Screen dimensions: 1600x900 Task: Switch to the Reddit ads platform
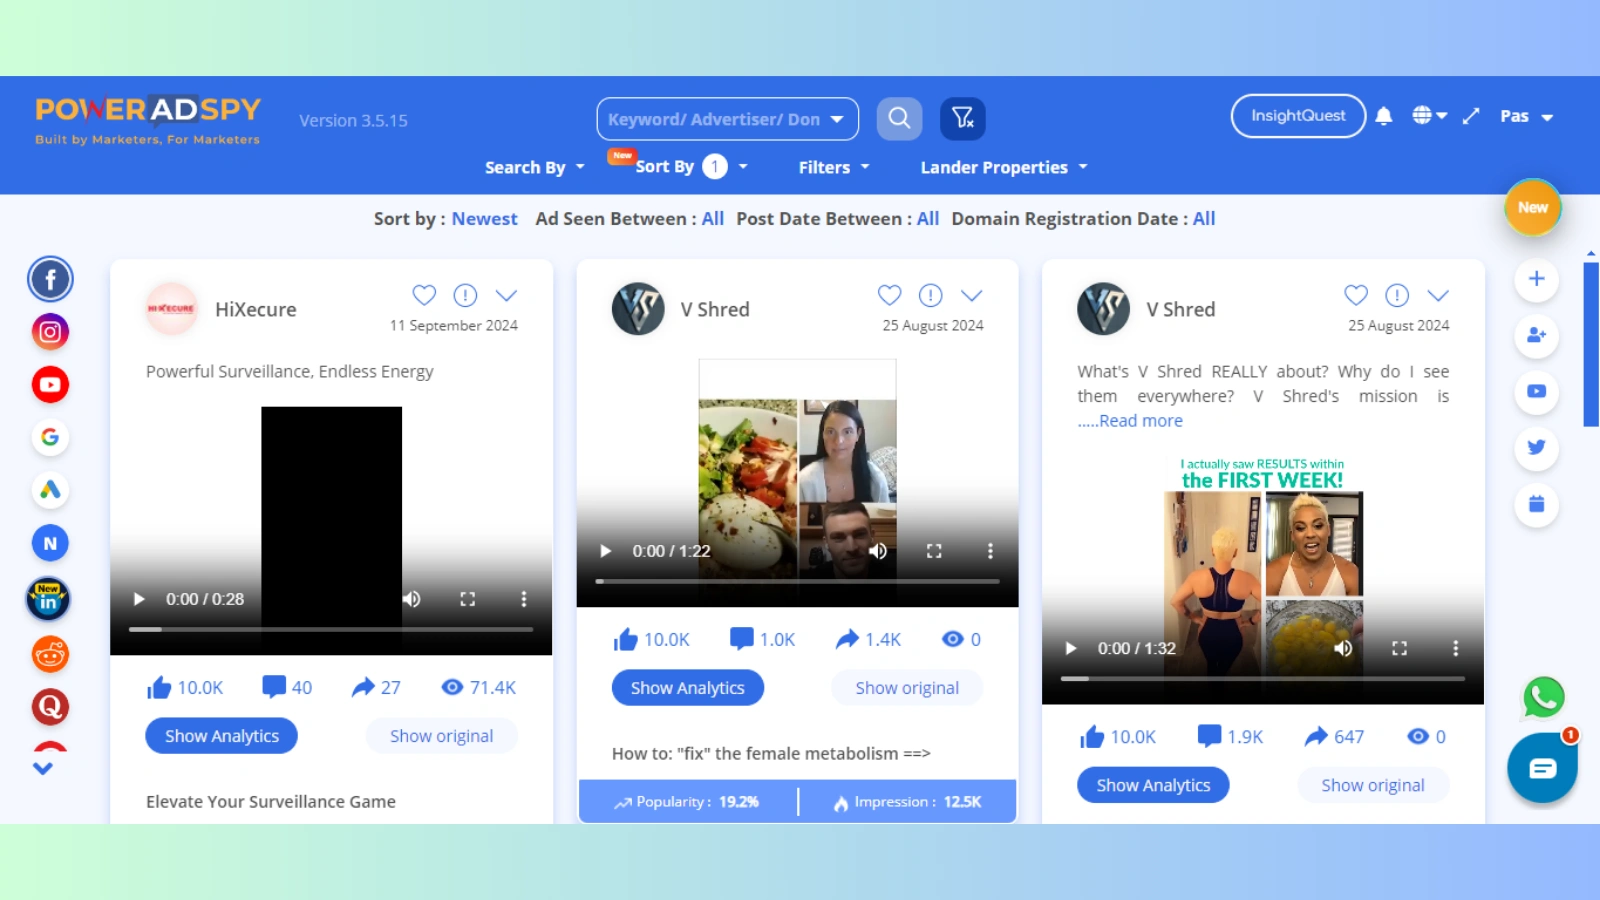point(50,654)
